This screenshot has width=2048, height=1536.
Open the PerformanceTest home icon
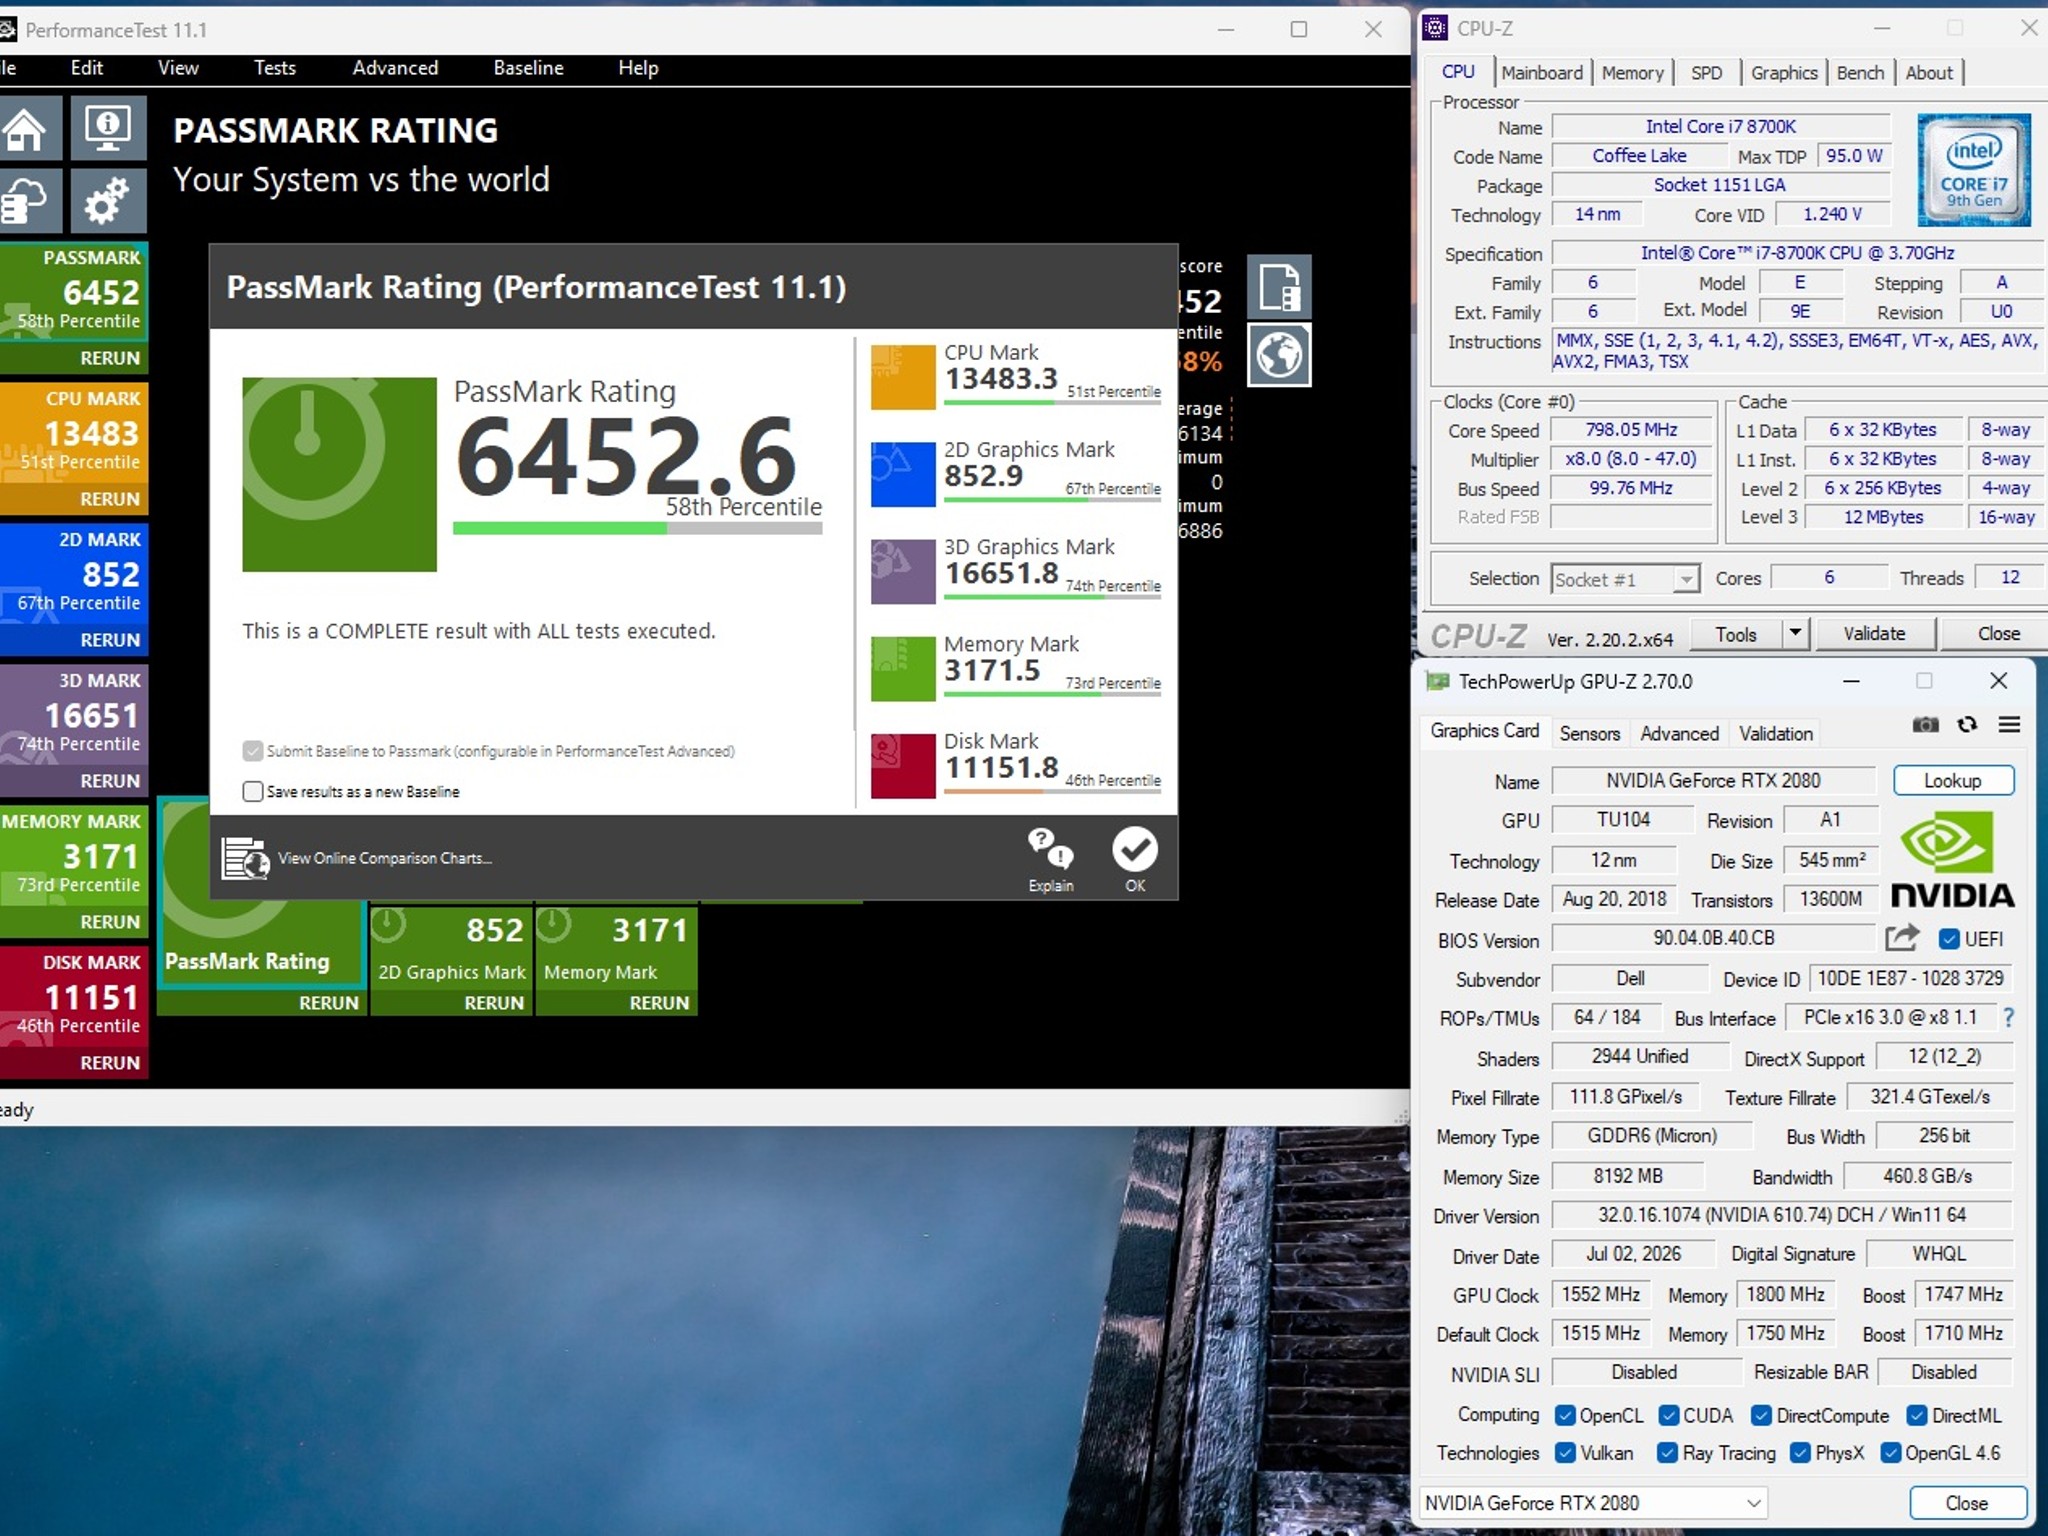[26, 128]
